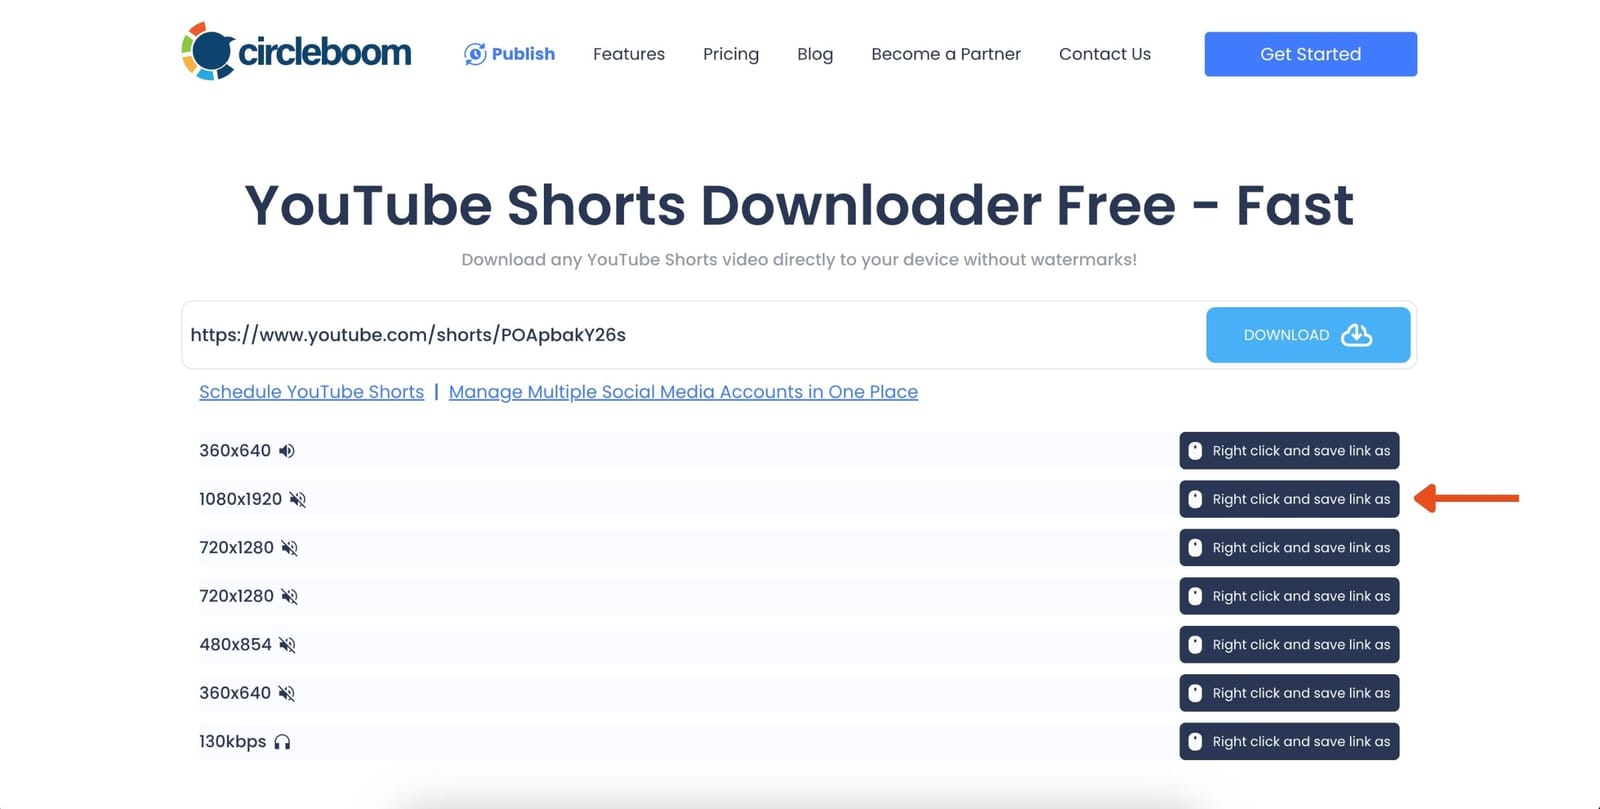Click mouse icon in 480x854 row button
Screen dimensions: 1600x809
1195,645
